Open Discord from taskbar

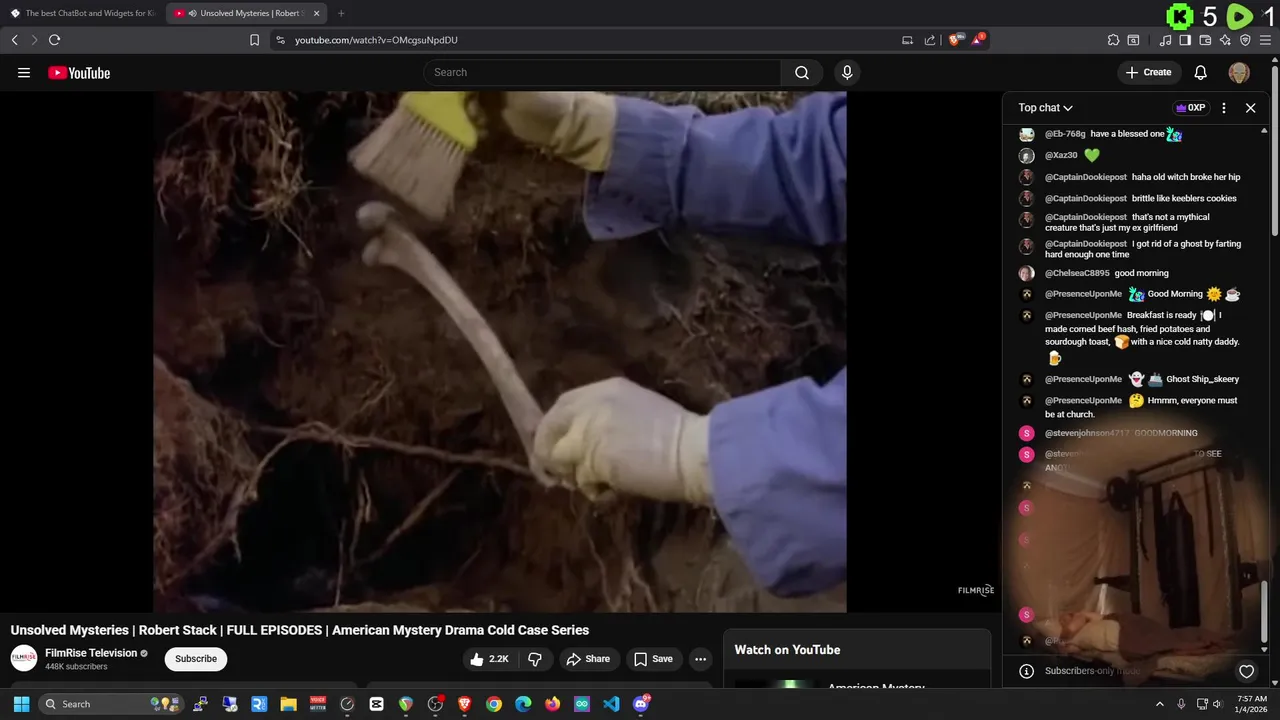pos(641,704)
